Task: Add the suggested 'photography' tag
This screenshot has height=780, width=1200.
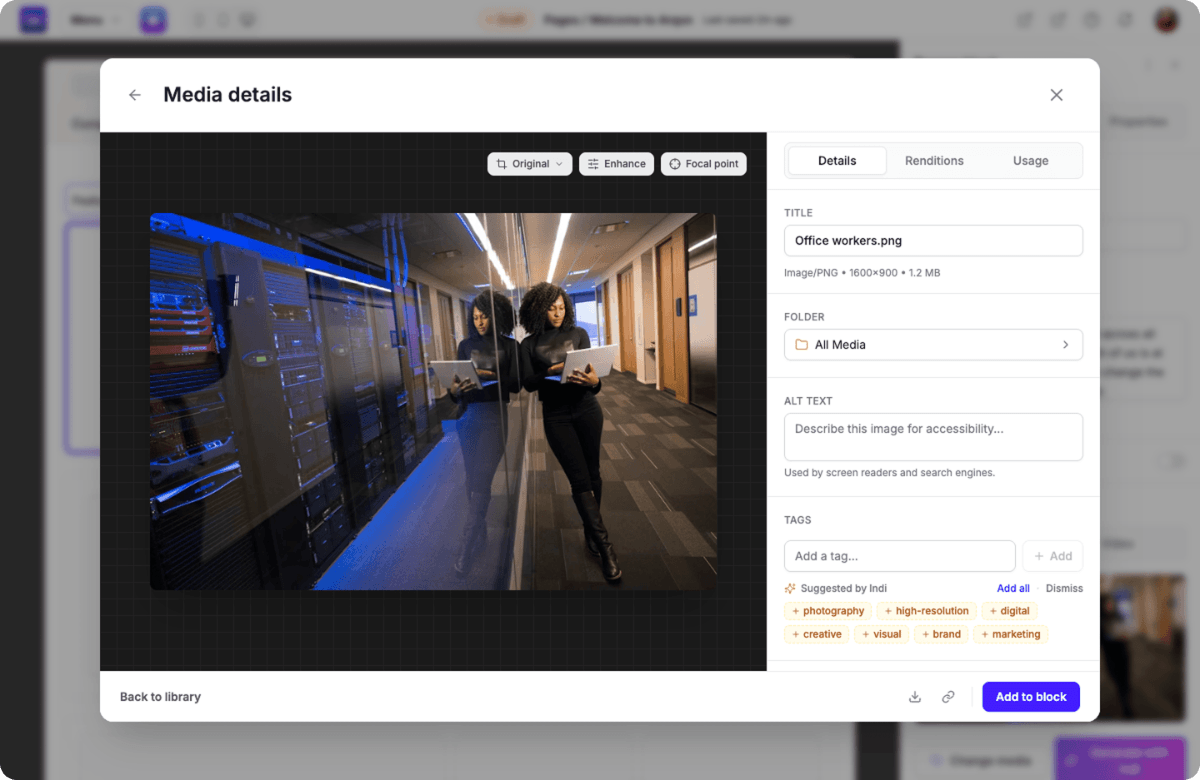Action: click(x=828, y=611)
